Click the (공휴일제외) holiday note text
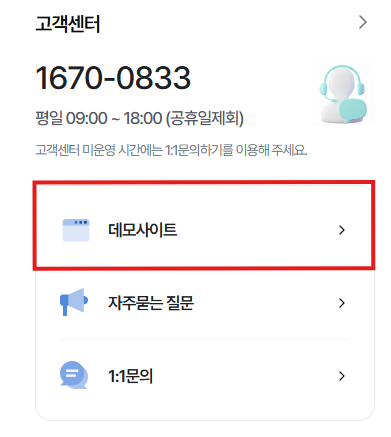The width and height of the screenshot is (391, 437). (x=205, y=118)
